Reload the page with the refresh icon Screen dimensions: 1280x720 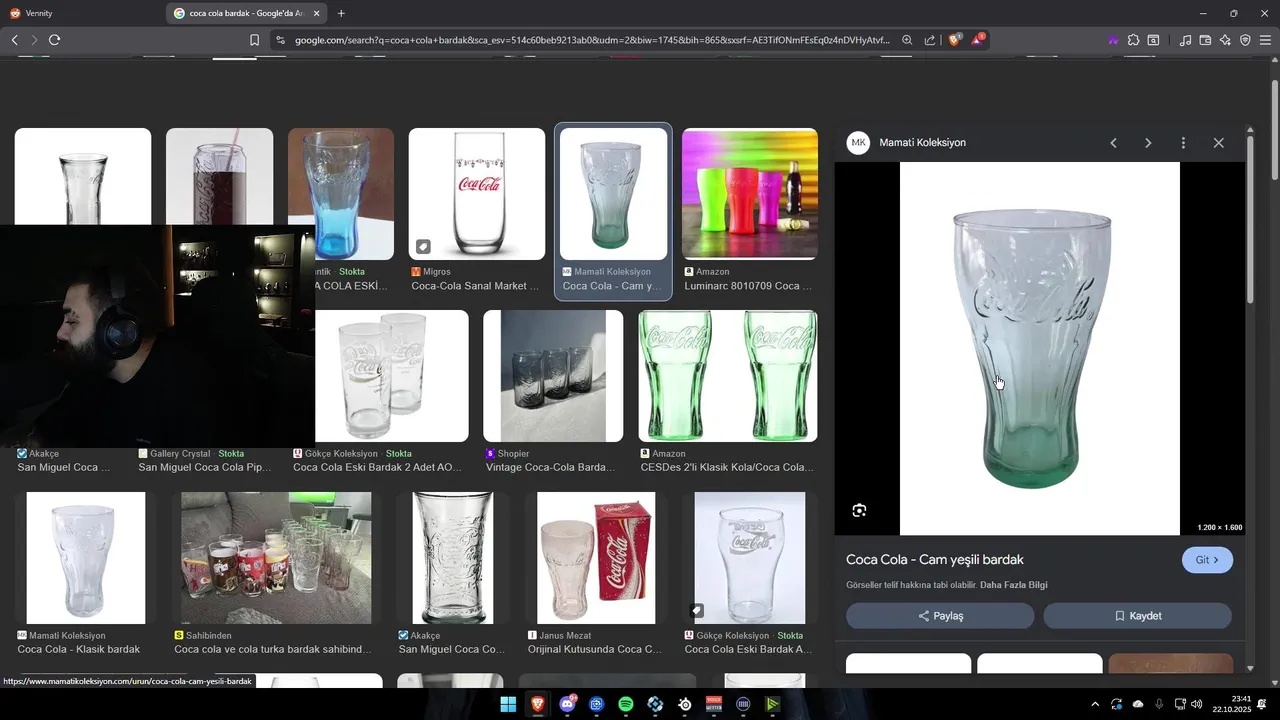pyautogui.click(x=54, y=40)
